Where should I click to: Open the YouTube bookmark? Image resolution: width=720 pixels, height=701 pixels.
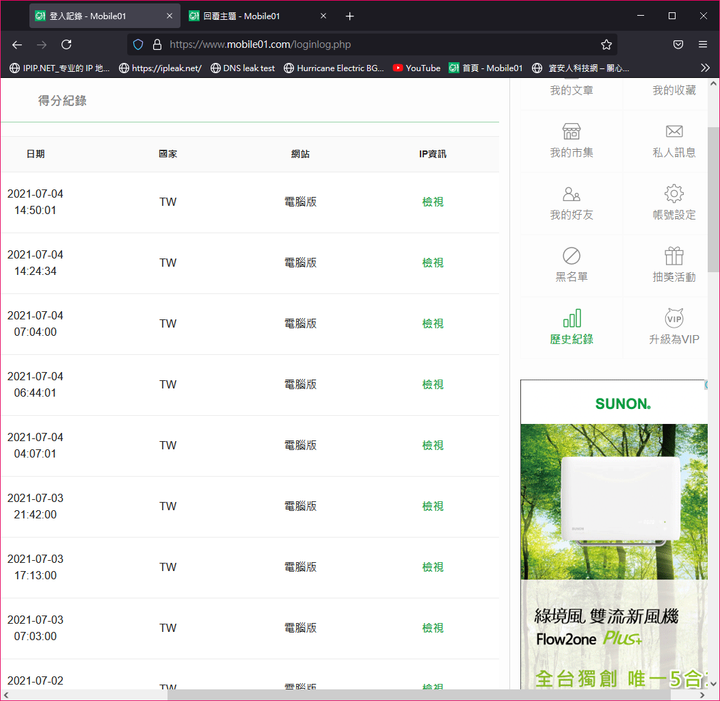(x=416, y=68)
